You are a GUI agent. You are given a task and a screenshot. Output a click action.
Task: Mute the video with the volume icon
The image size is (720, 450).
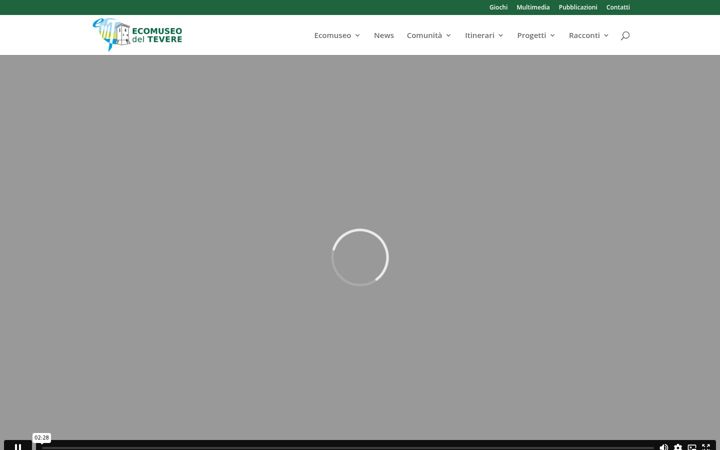coord(664,447)
